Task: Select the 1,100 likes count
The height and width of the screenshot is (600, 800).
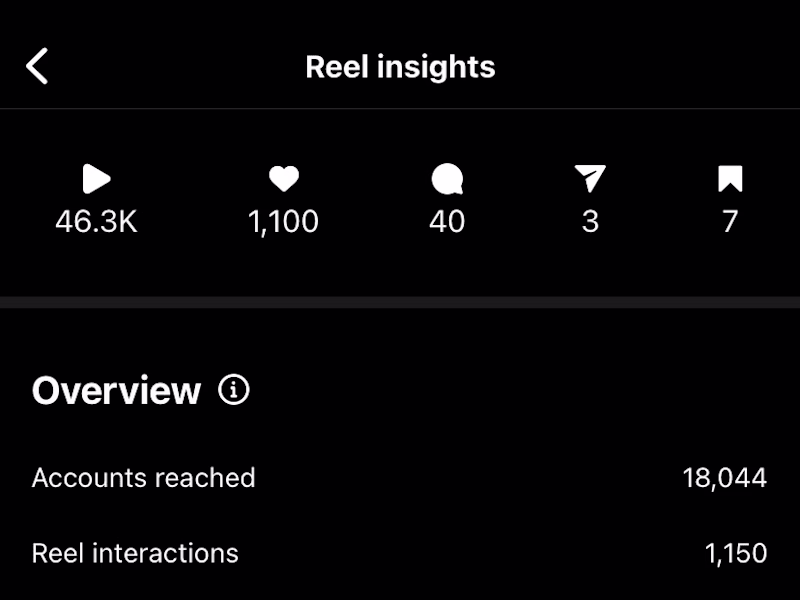Action: click(x=284, y=222)
